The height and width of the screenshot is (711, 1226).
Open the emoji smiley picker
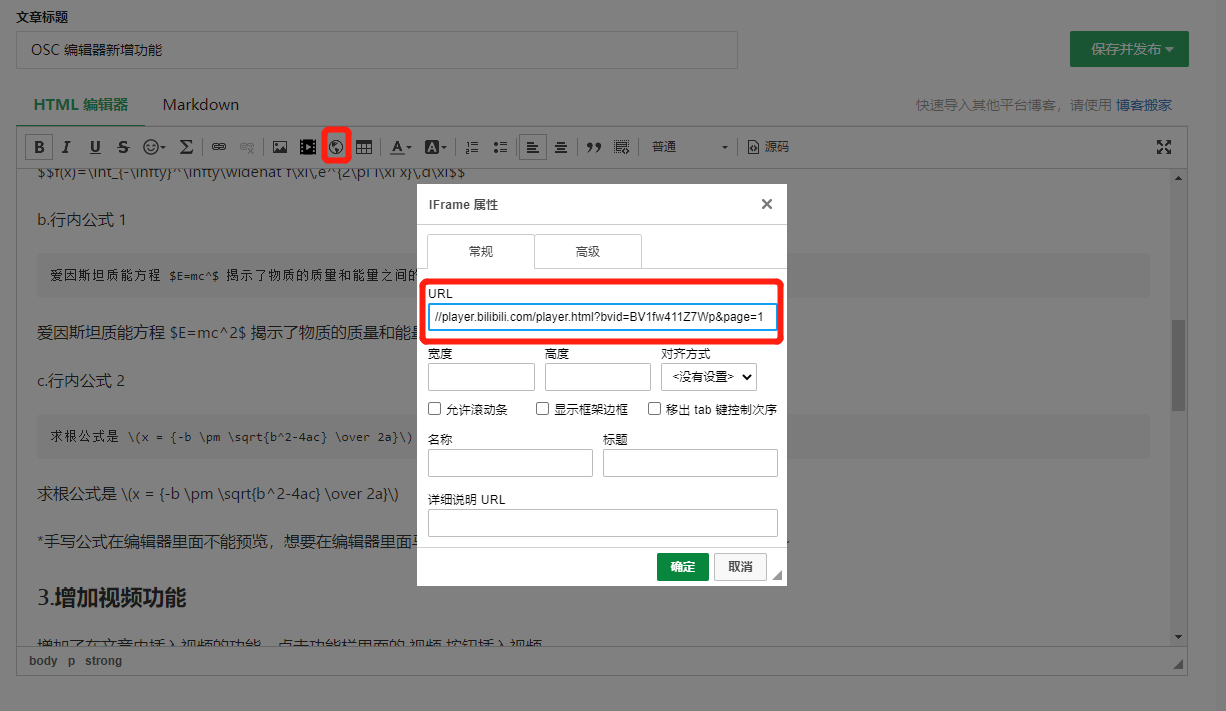point(154,147)
